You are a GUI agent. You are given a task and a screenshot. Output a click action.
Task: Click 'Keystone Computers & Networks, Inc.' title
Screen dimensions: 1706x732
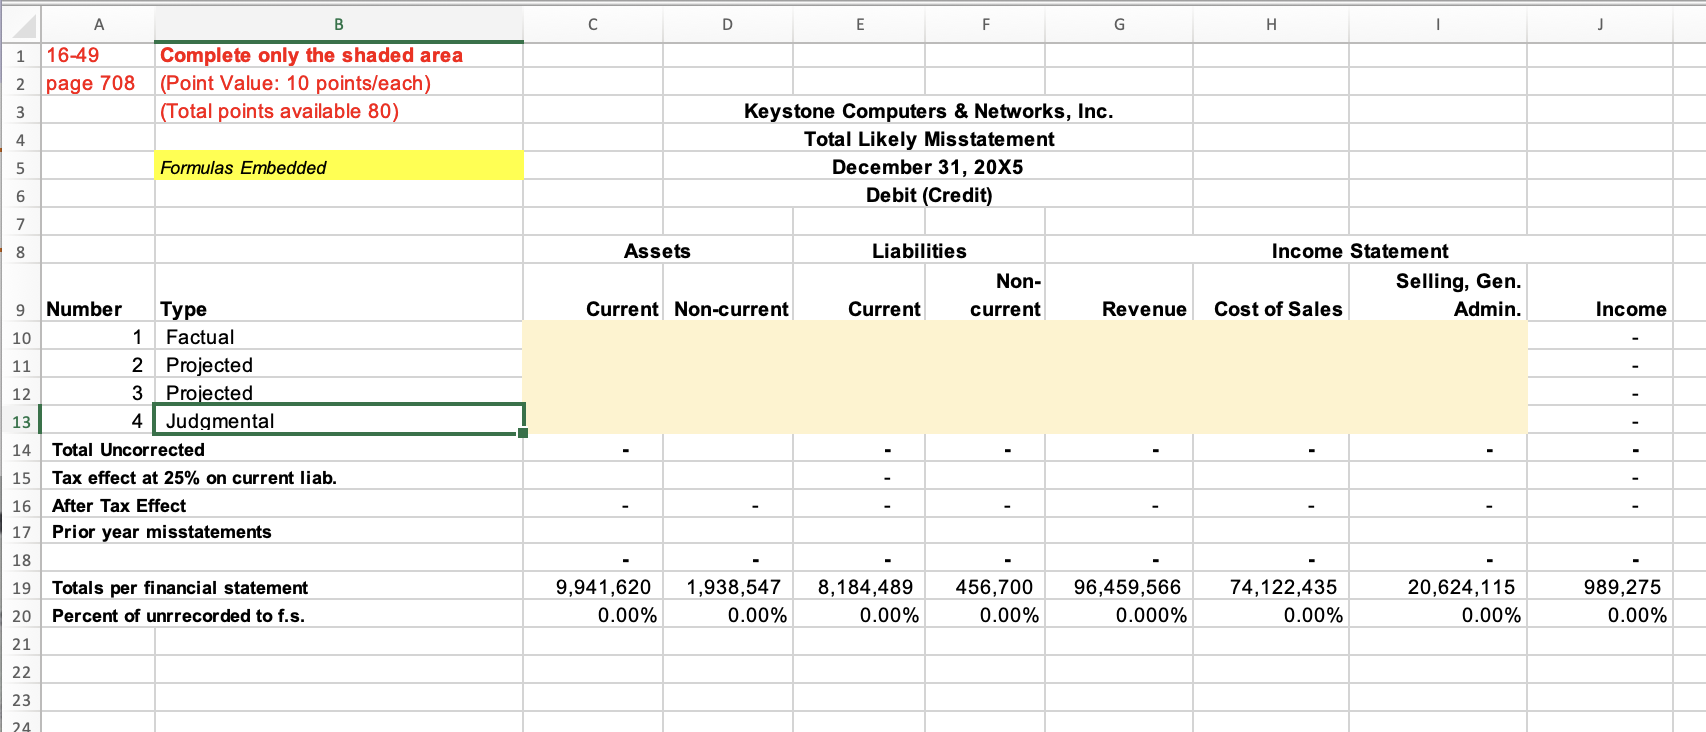928,111
